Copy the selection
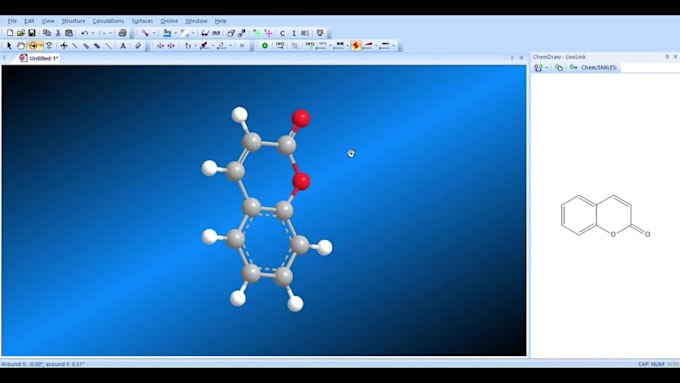This screenshot has height=383, width=680. (x=47, y=33)
